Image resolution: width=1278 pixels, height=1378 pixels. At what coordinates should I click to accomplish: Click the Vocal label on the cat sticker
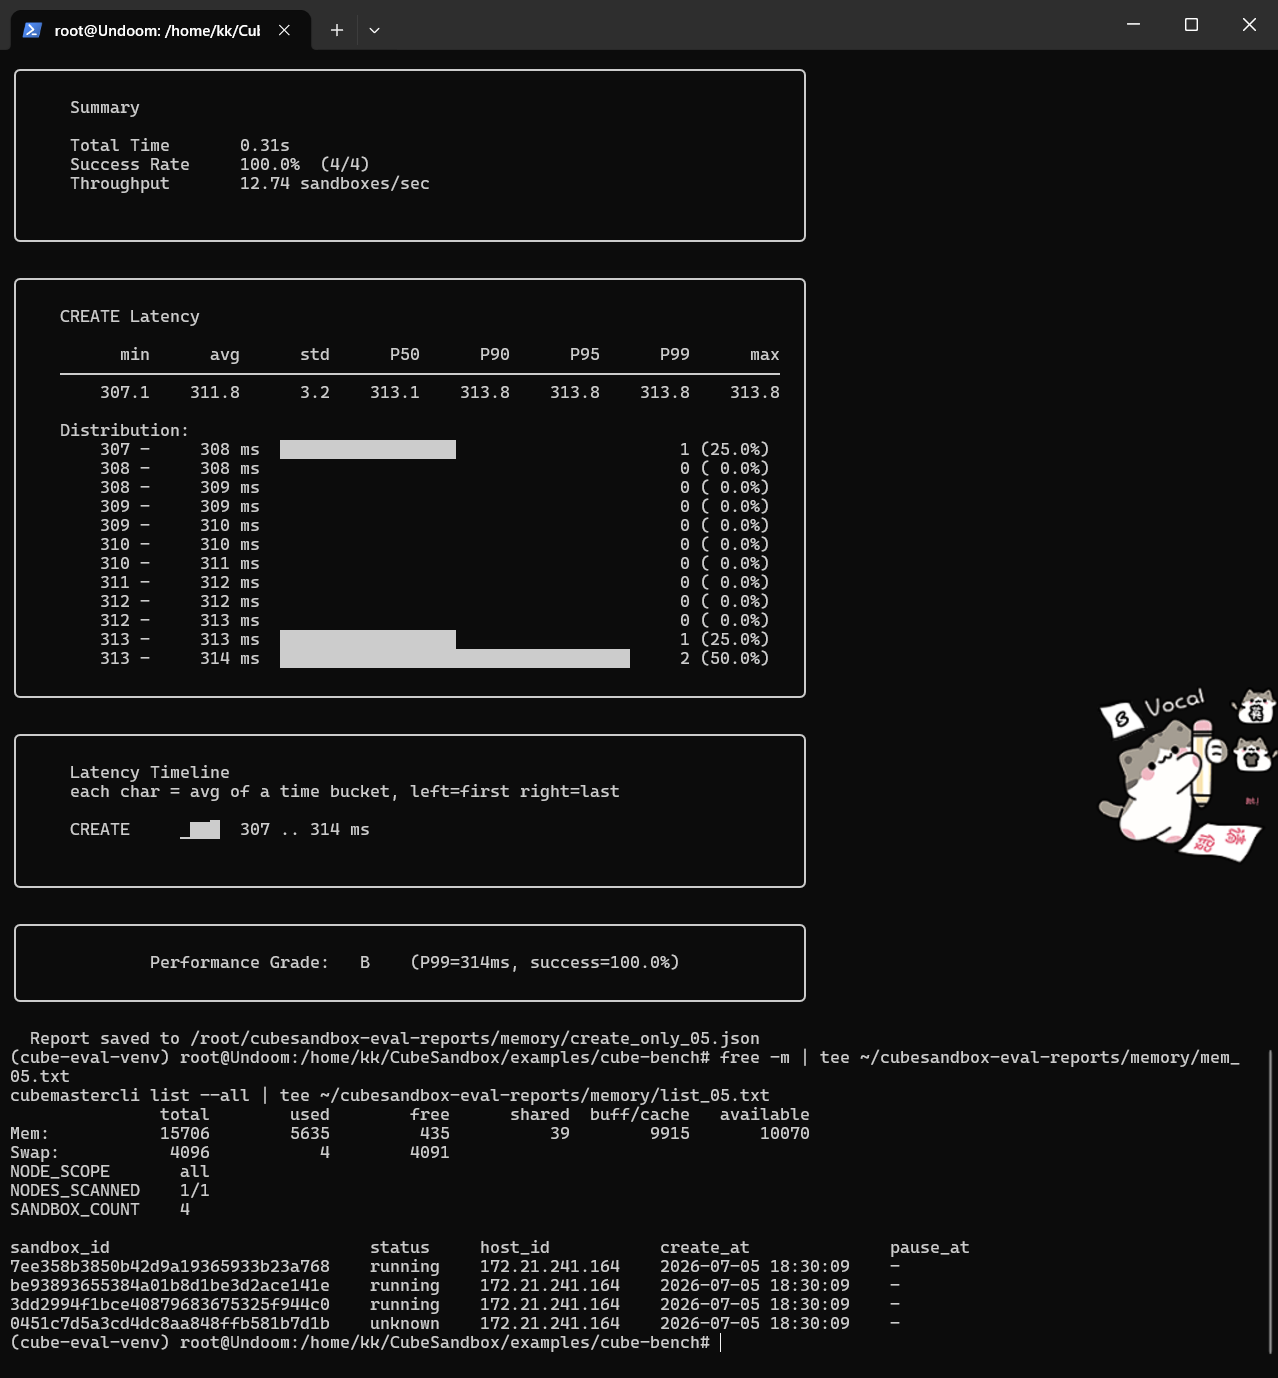tap(1174, 703)
